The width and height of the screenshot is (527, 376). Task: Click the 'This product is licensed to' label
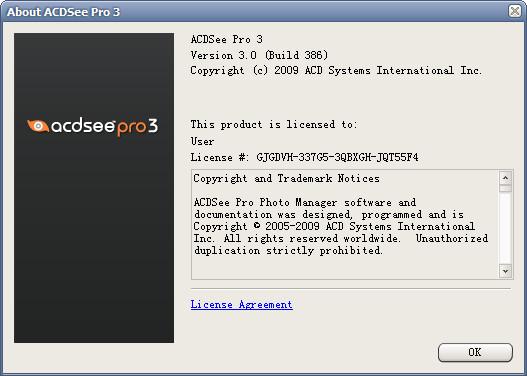274,125
